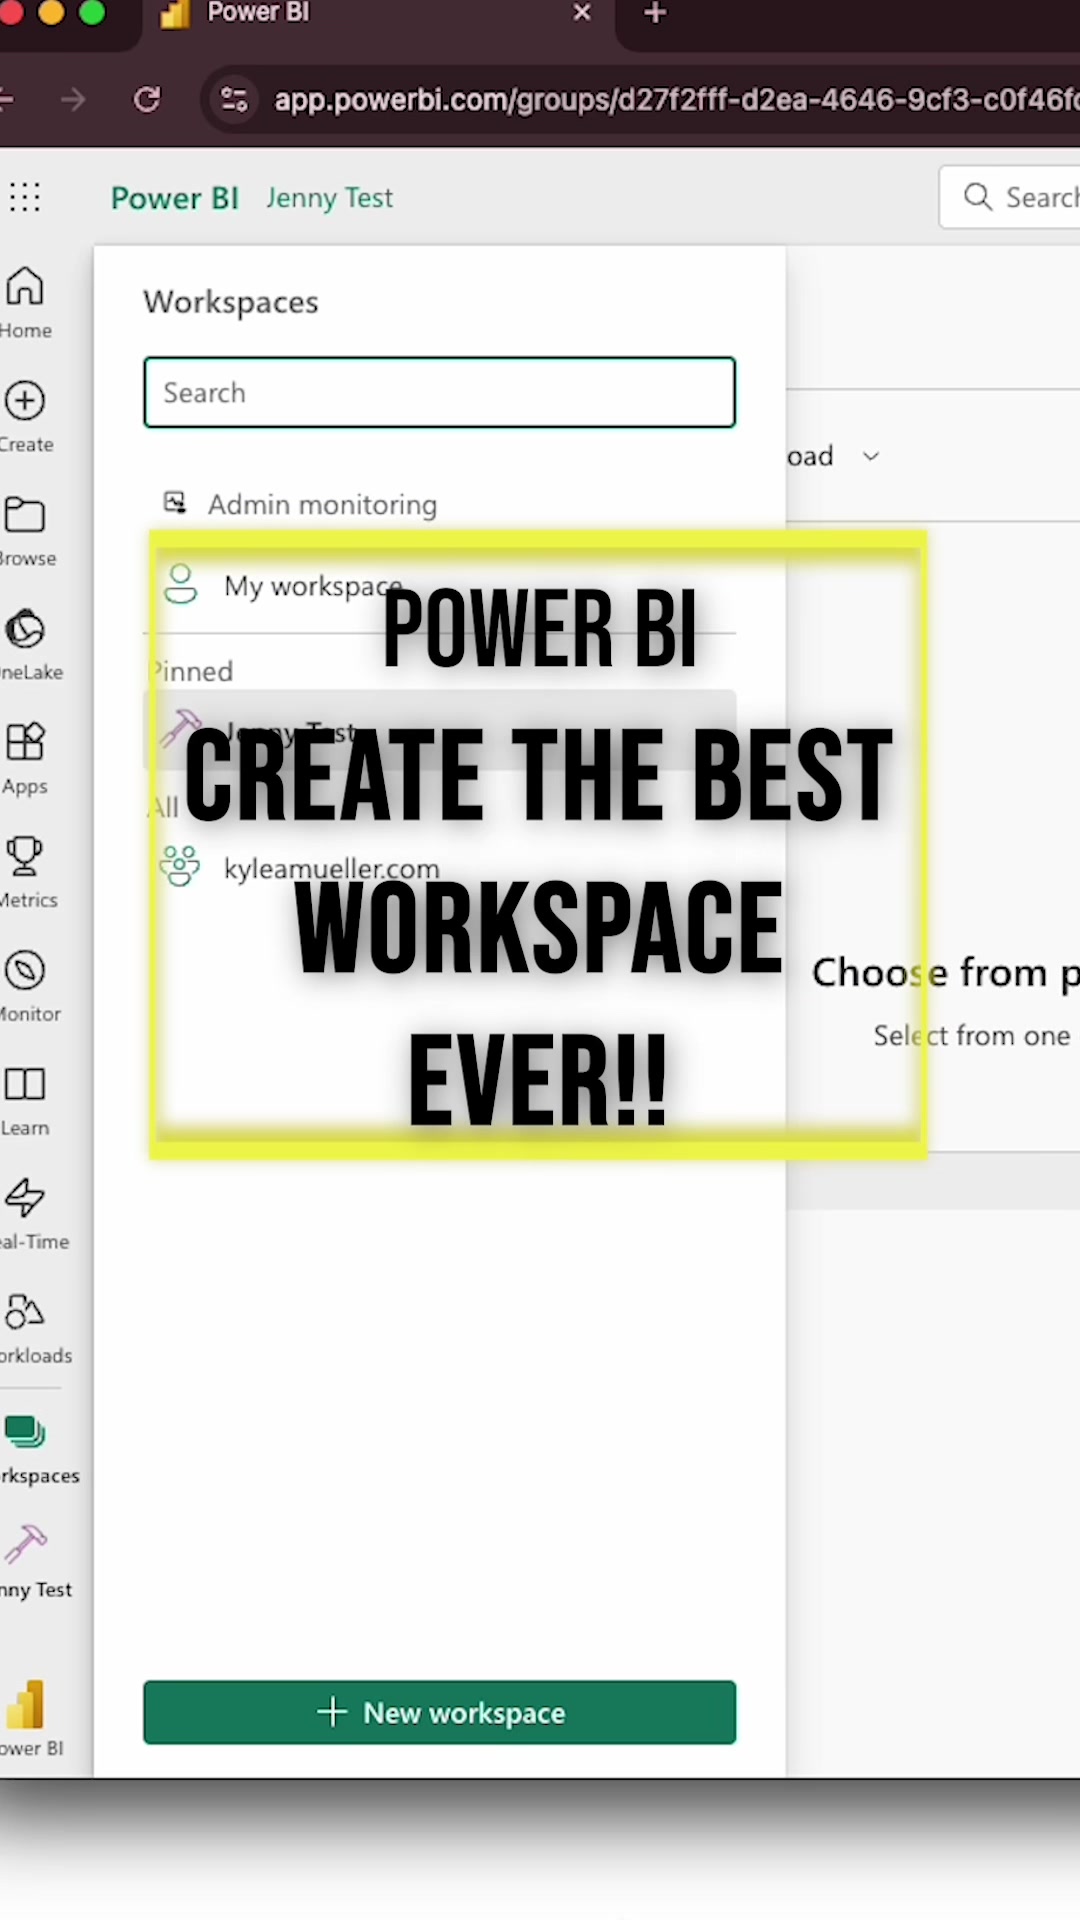Open the Home icon in sidebar
The image size is (1080, 1920).
pos(25,287)
